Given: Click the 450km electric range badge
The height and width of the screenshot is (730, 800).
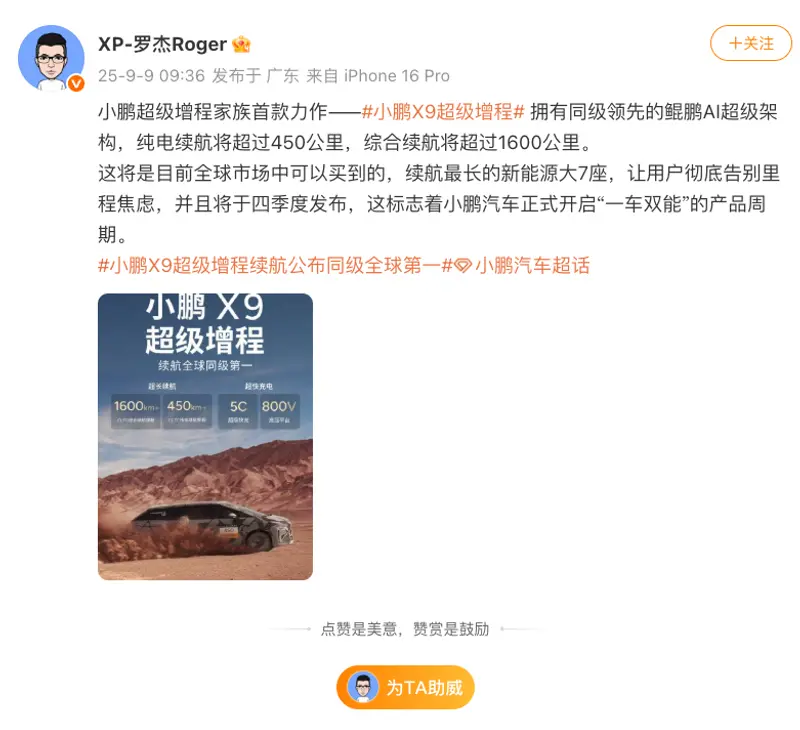Looking at the screenshot, I should (187, 411).
